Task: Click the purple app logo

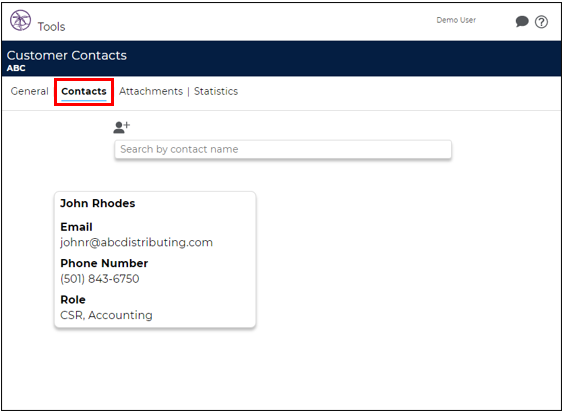Action: tap(21, 20)
